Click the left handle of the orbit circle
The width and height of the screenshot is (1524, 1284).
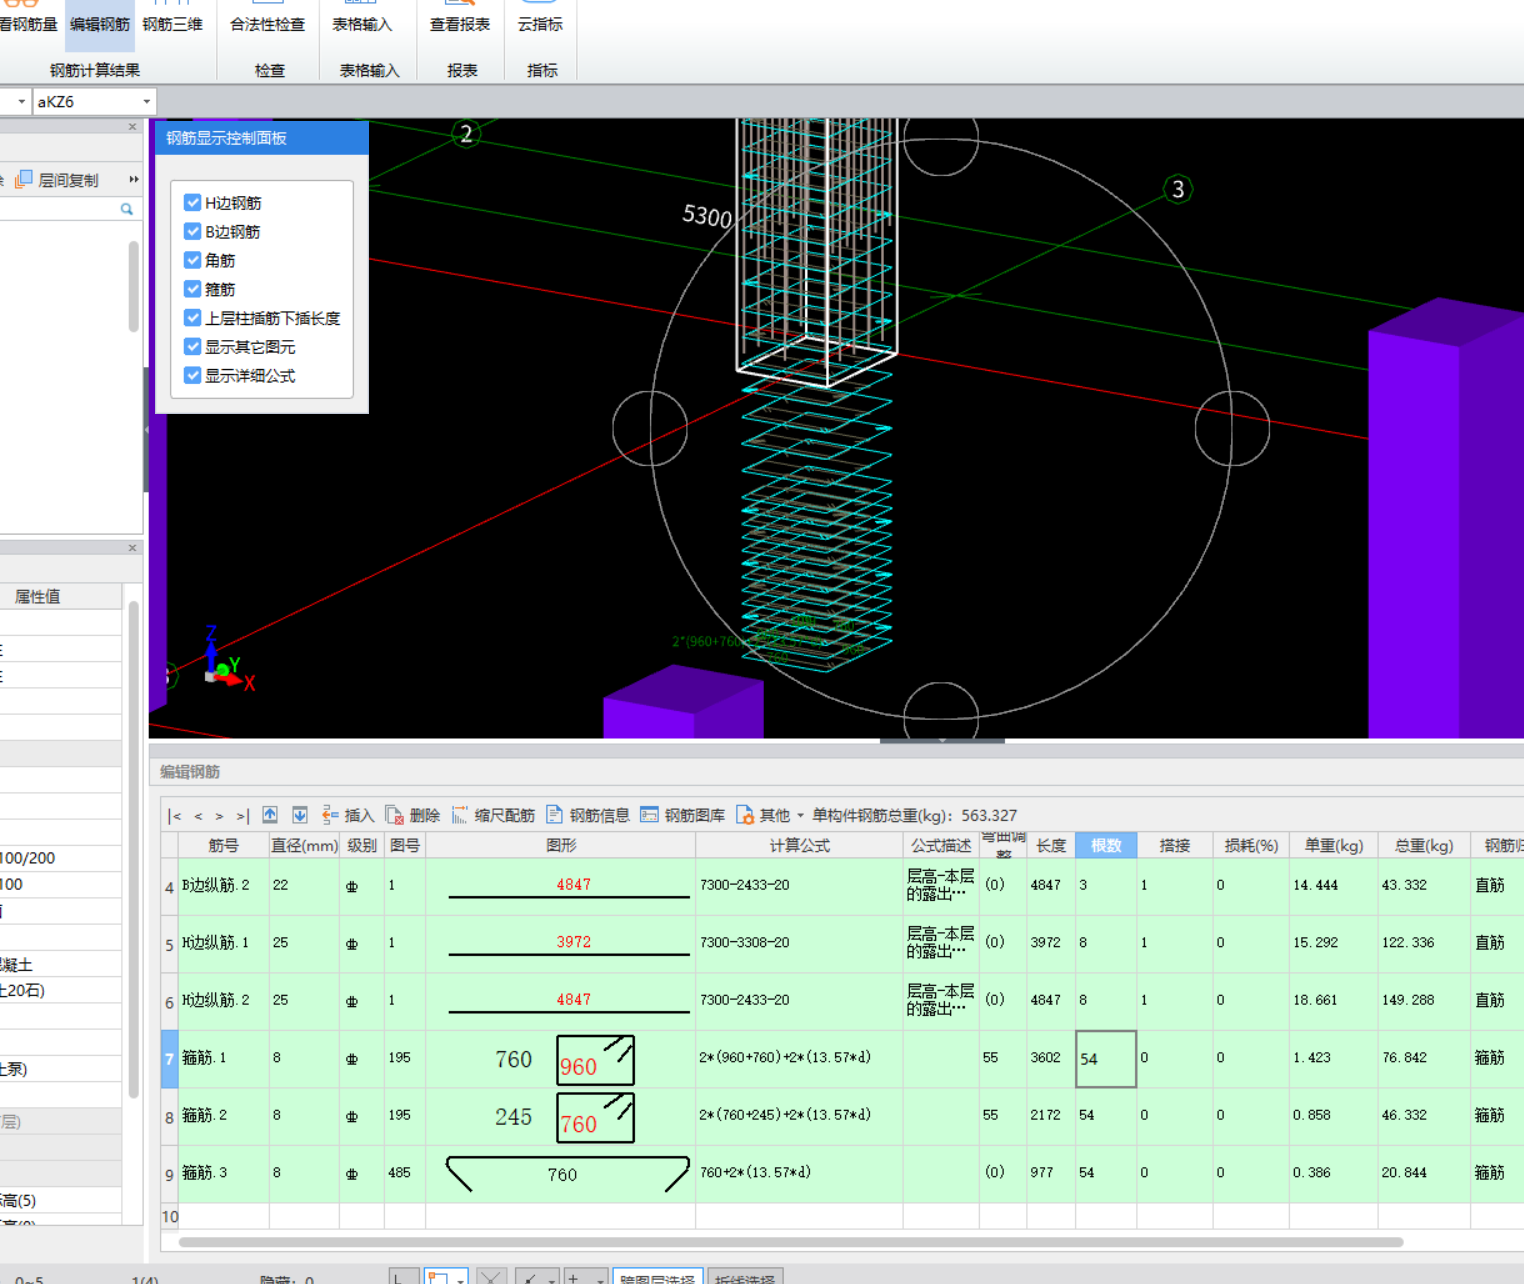tap(650, 428)
